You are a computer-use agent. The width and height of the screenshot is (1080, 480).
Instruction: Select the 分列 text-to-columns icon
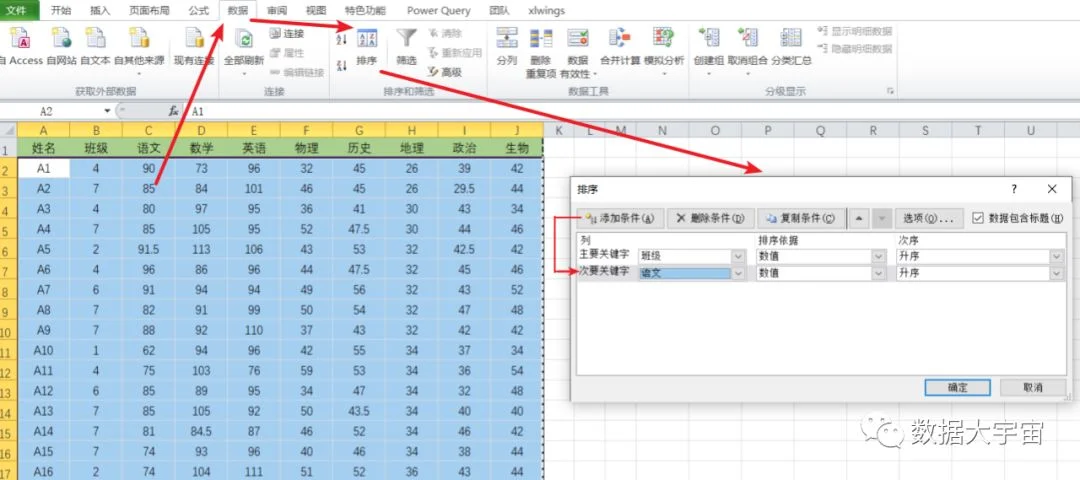pyautogui.click(x=507, y=38)
